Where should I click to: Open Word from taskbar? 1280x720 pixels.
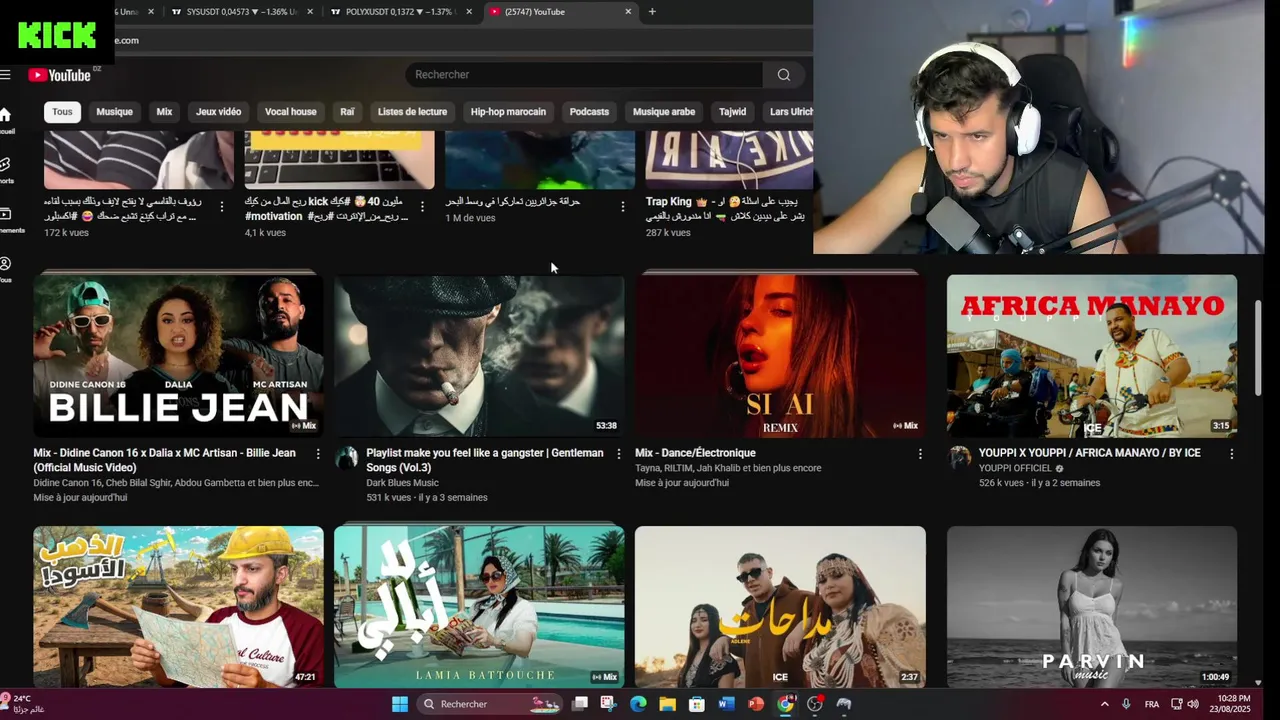[726, 704]
